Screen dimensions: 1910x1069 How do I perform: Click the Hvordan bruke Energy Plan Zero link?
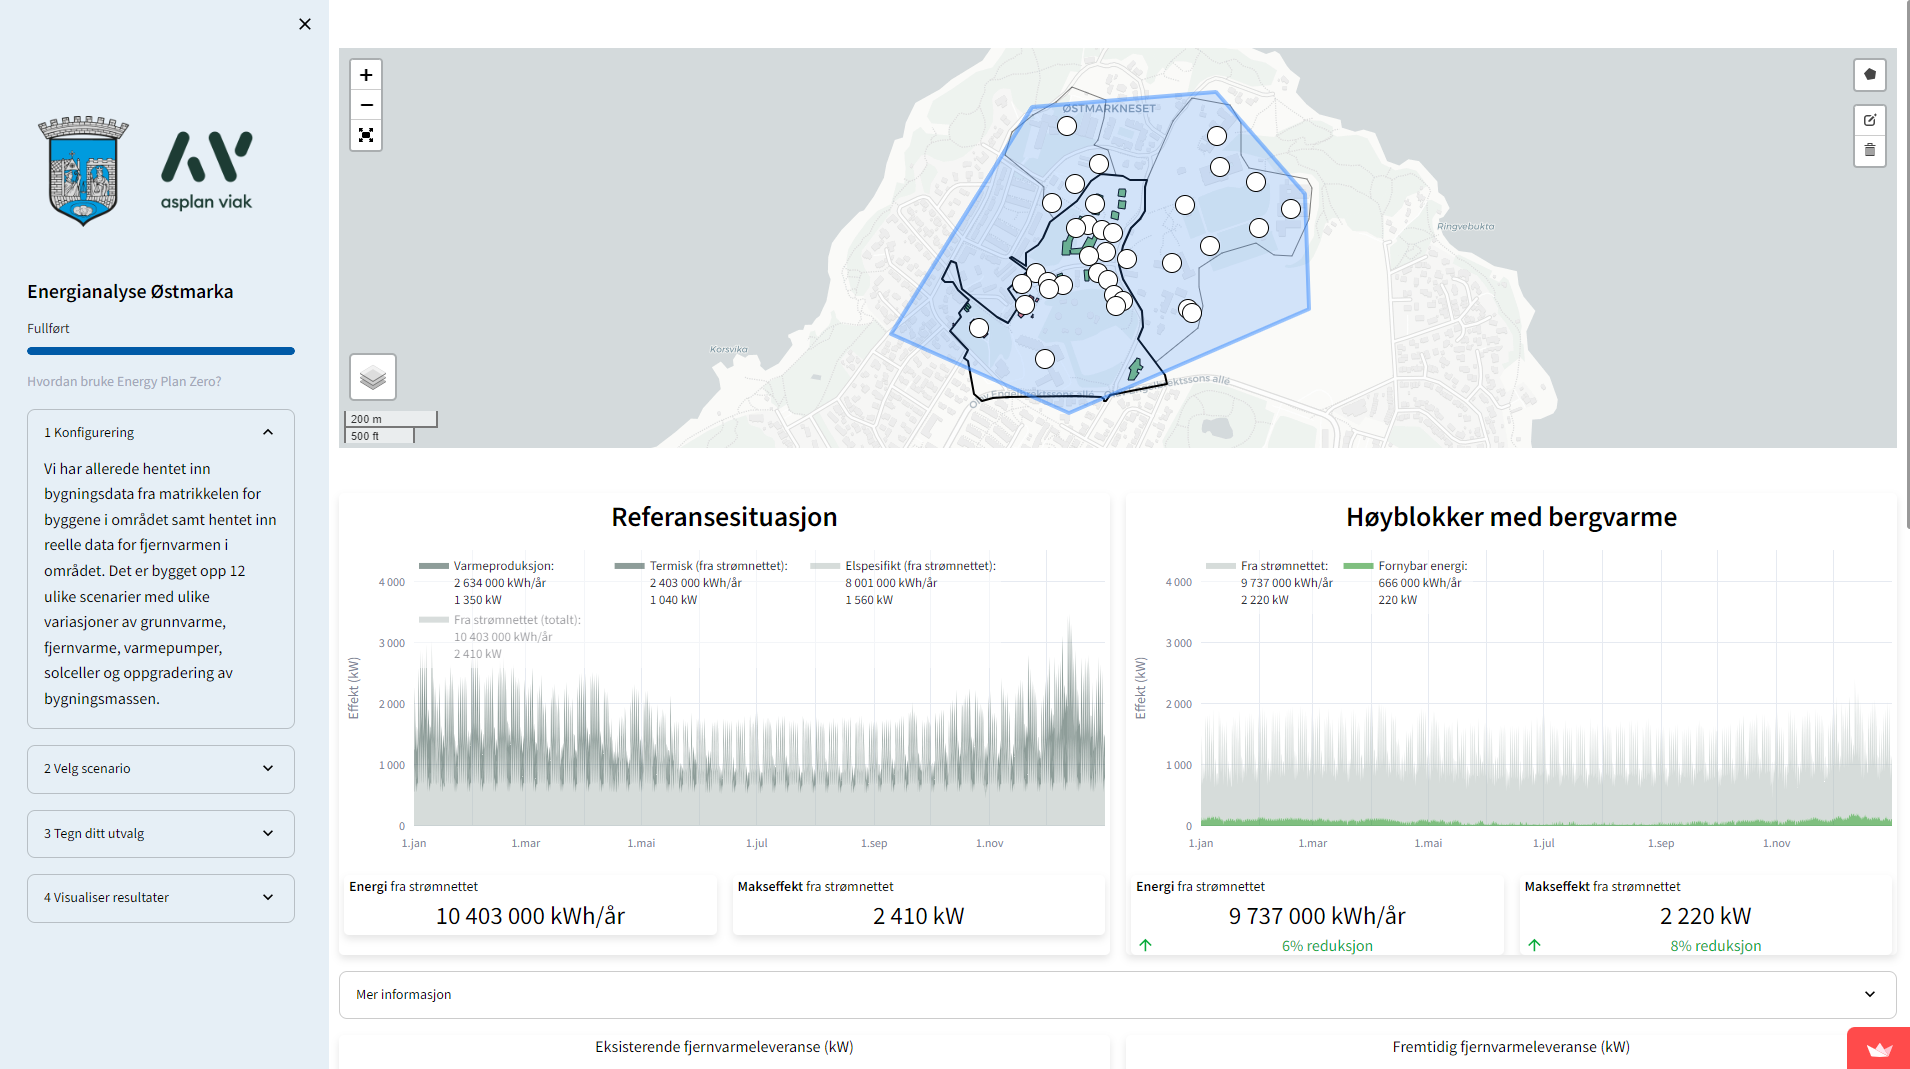pyautogui.click(x=124, y=381)
